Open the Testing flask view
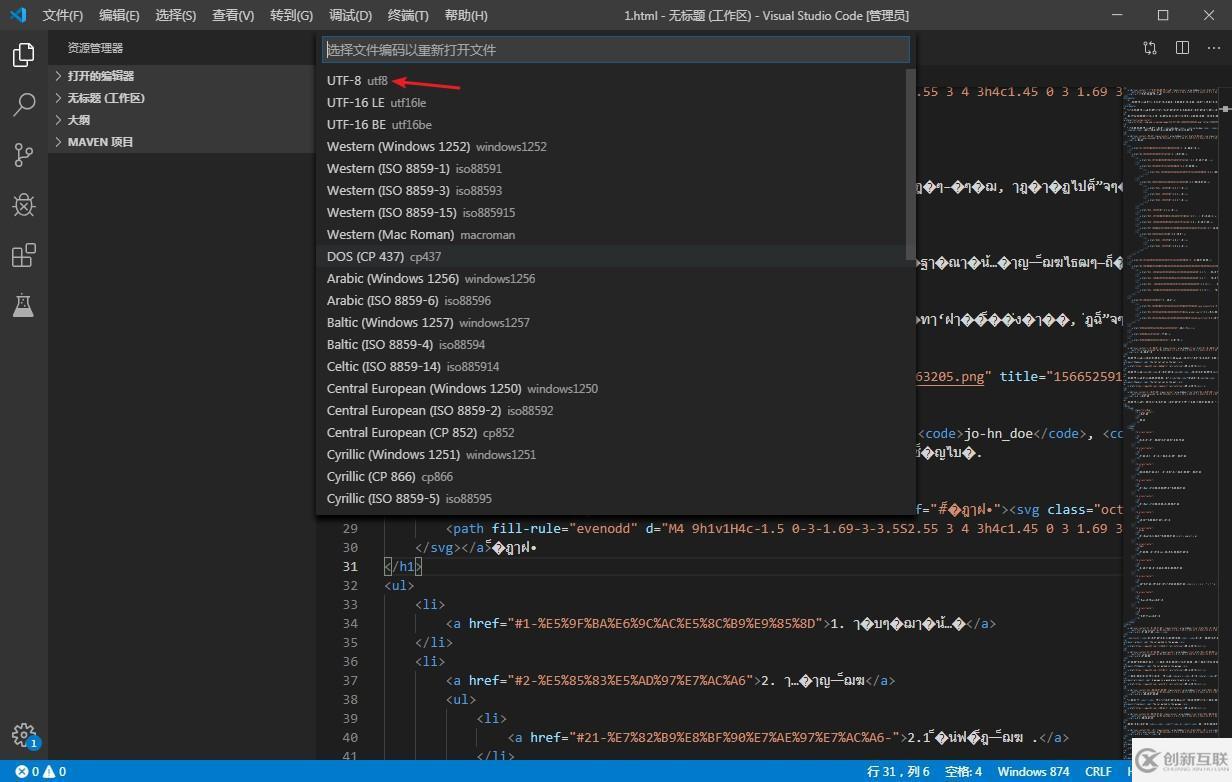This screenshot has width=1232, height=782. [x=23, y=305]
